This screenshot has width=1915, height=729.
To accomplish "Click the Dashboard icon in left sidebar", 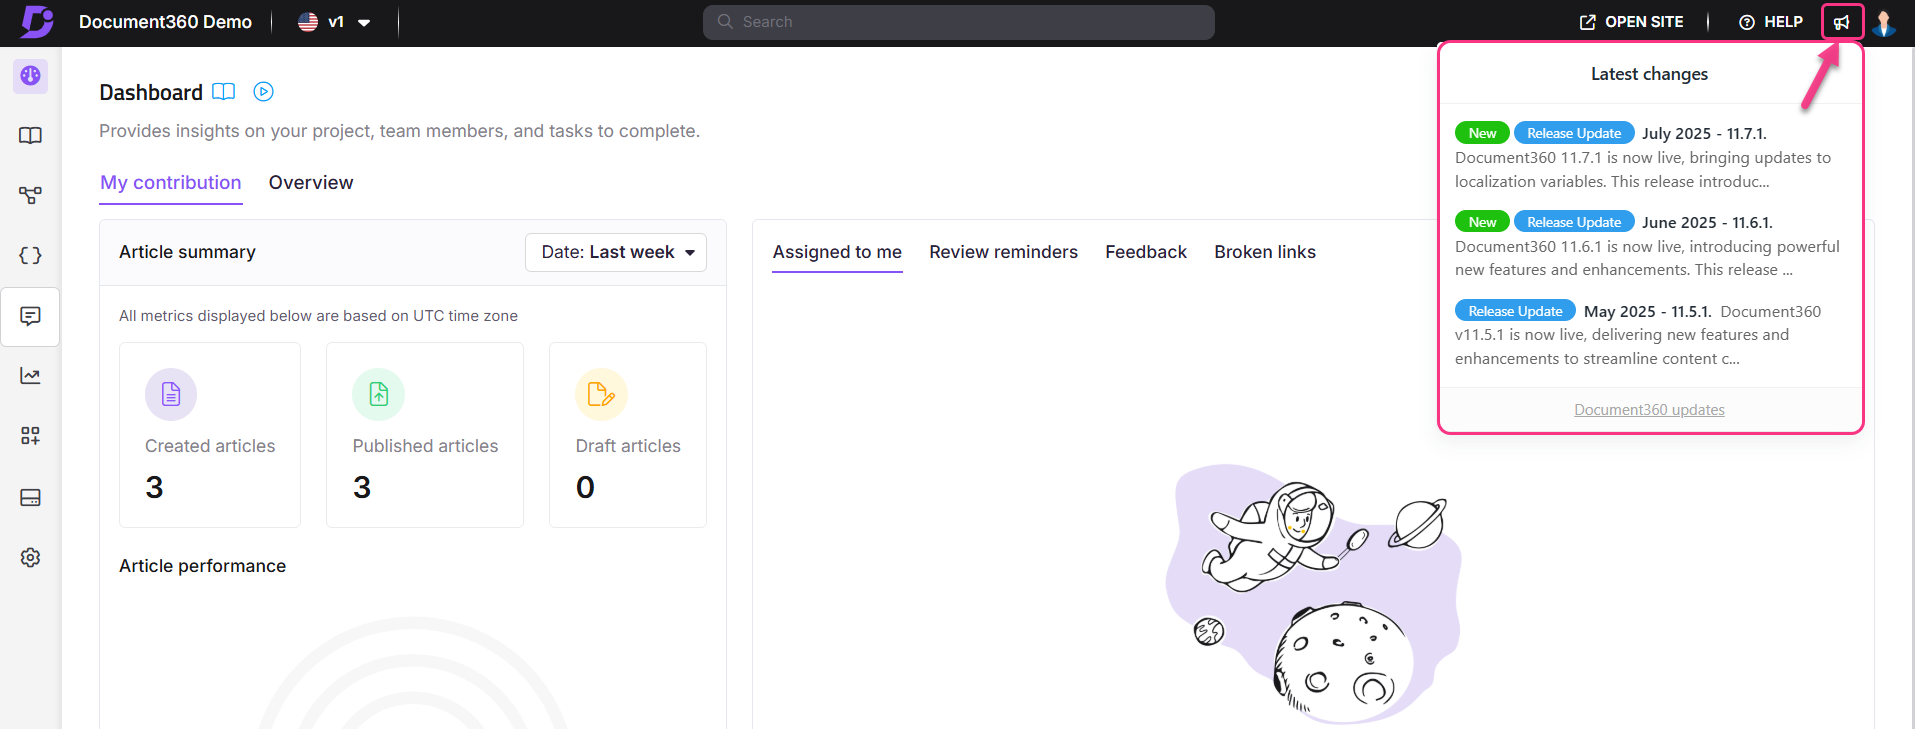I will 30,76.
